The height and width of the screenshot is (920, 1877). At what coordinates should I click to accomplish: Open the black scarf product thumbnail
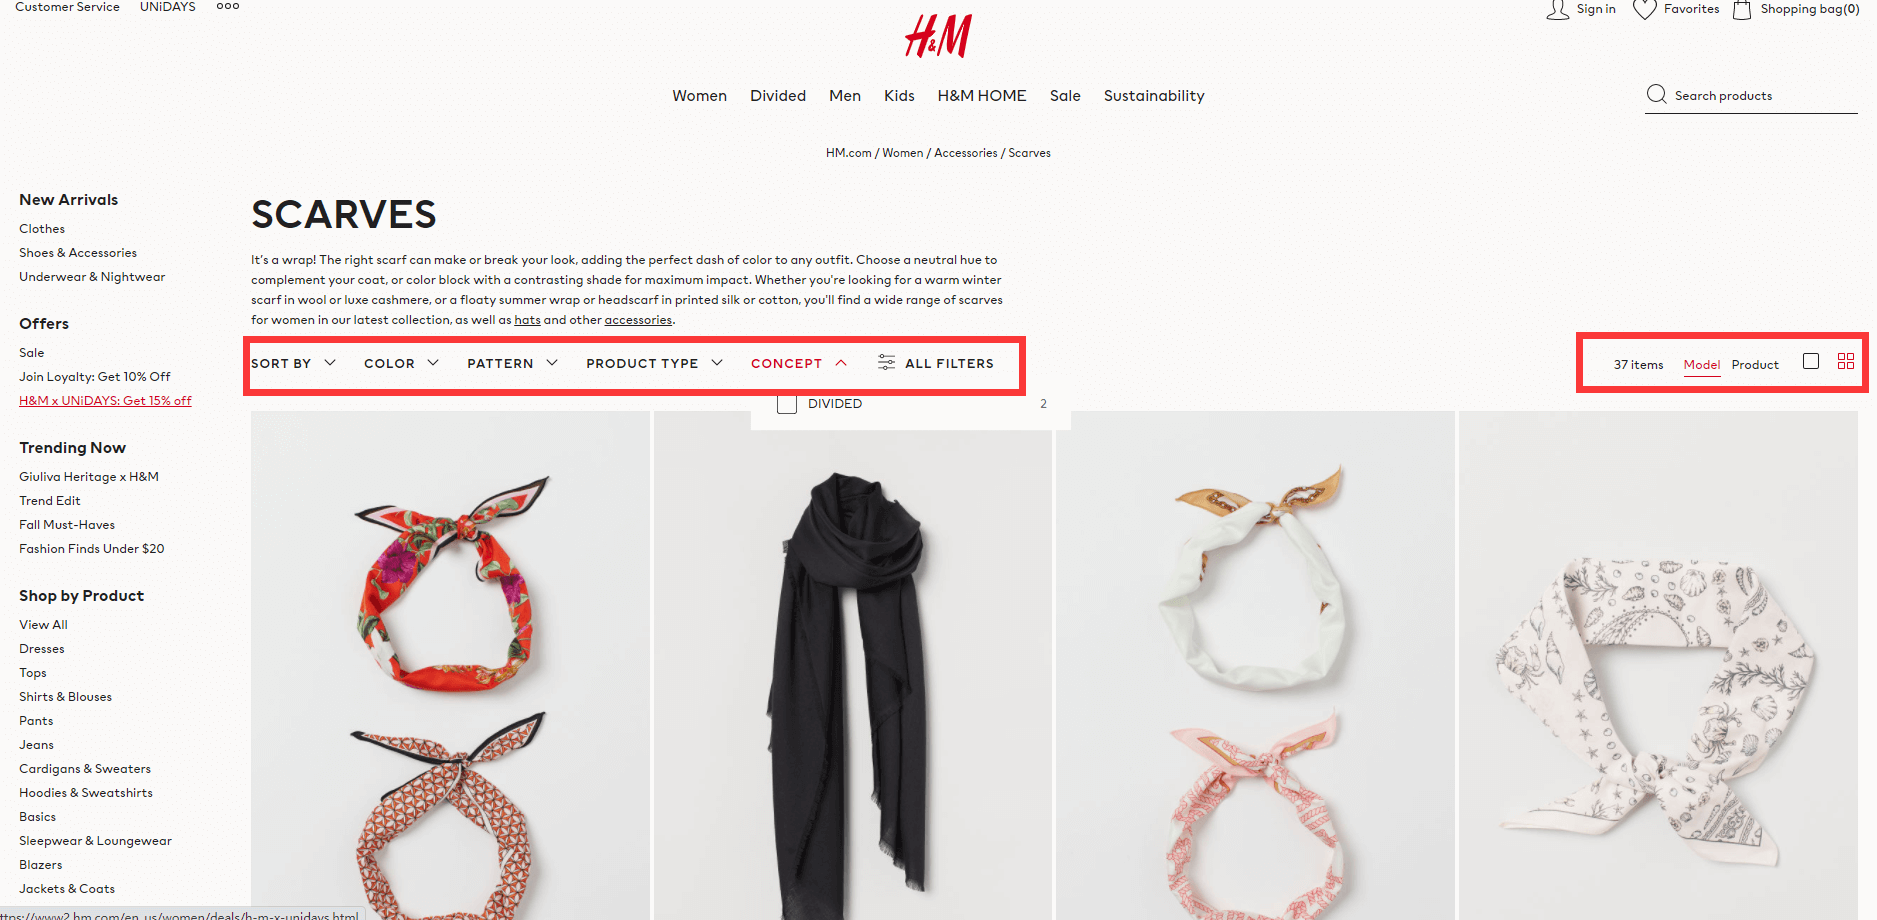point(853,665)
